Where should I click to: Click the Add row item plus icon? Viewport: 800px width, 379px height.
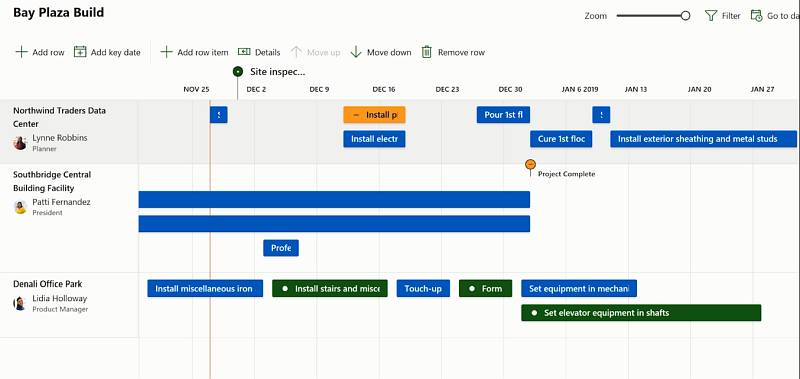click(x=166, y=52)
